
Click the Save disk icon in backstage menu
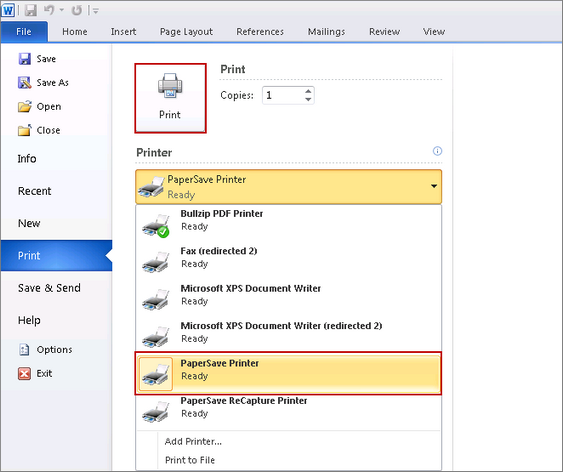click(x=24, y=59)
